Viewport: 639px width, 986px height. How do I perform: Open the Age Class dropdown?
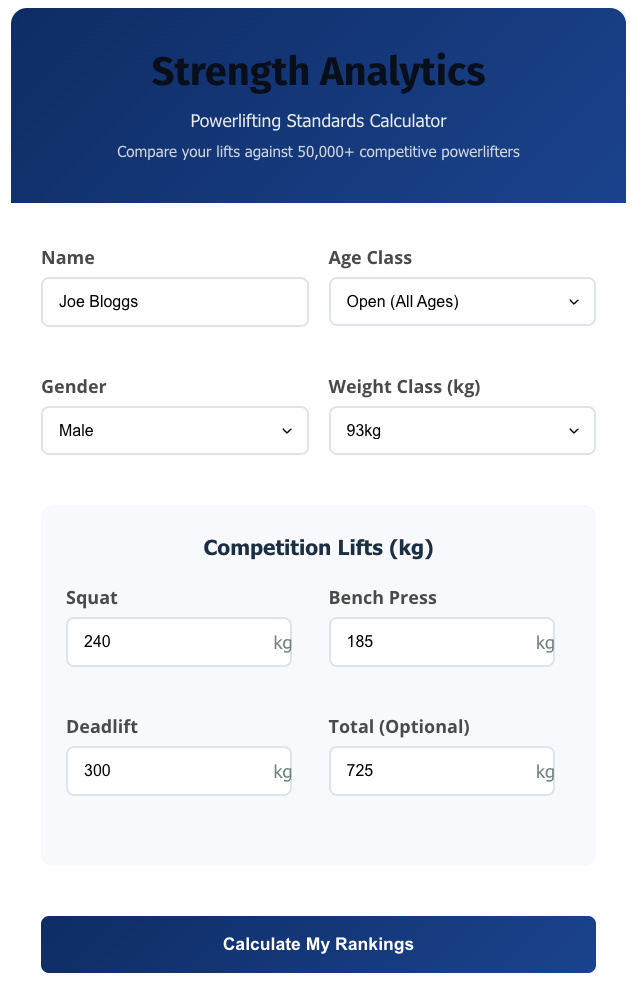462,301
